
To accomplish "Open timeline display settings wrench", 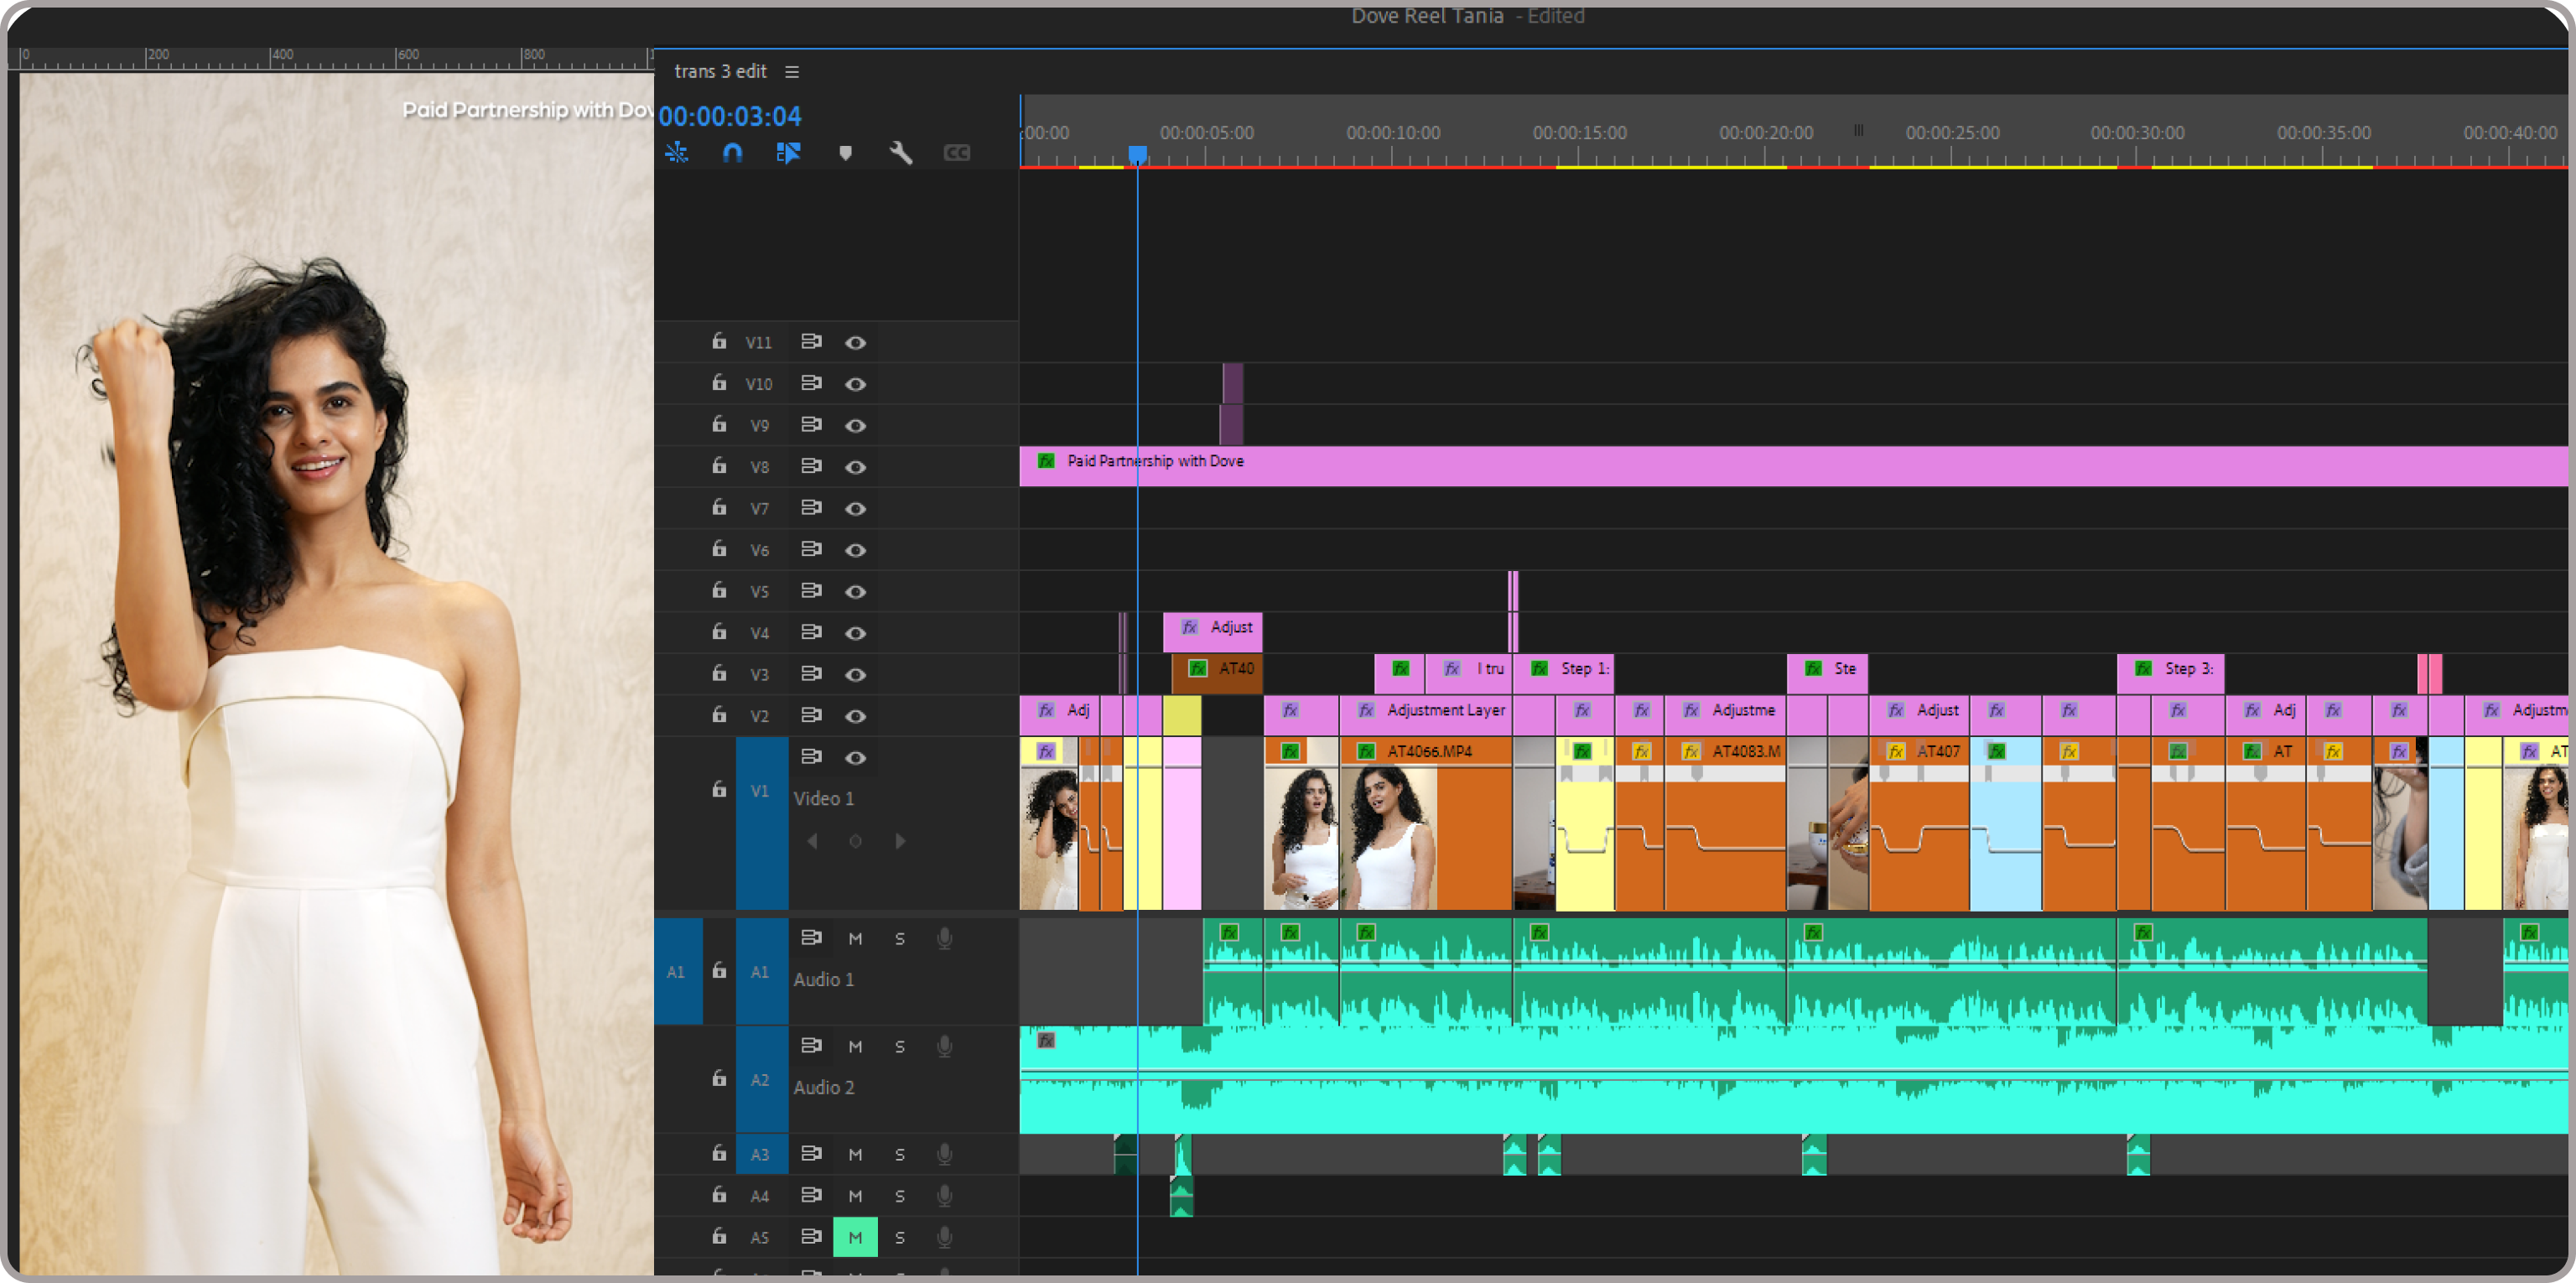I will pos(900,153).
